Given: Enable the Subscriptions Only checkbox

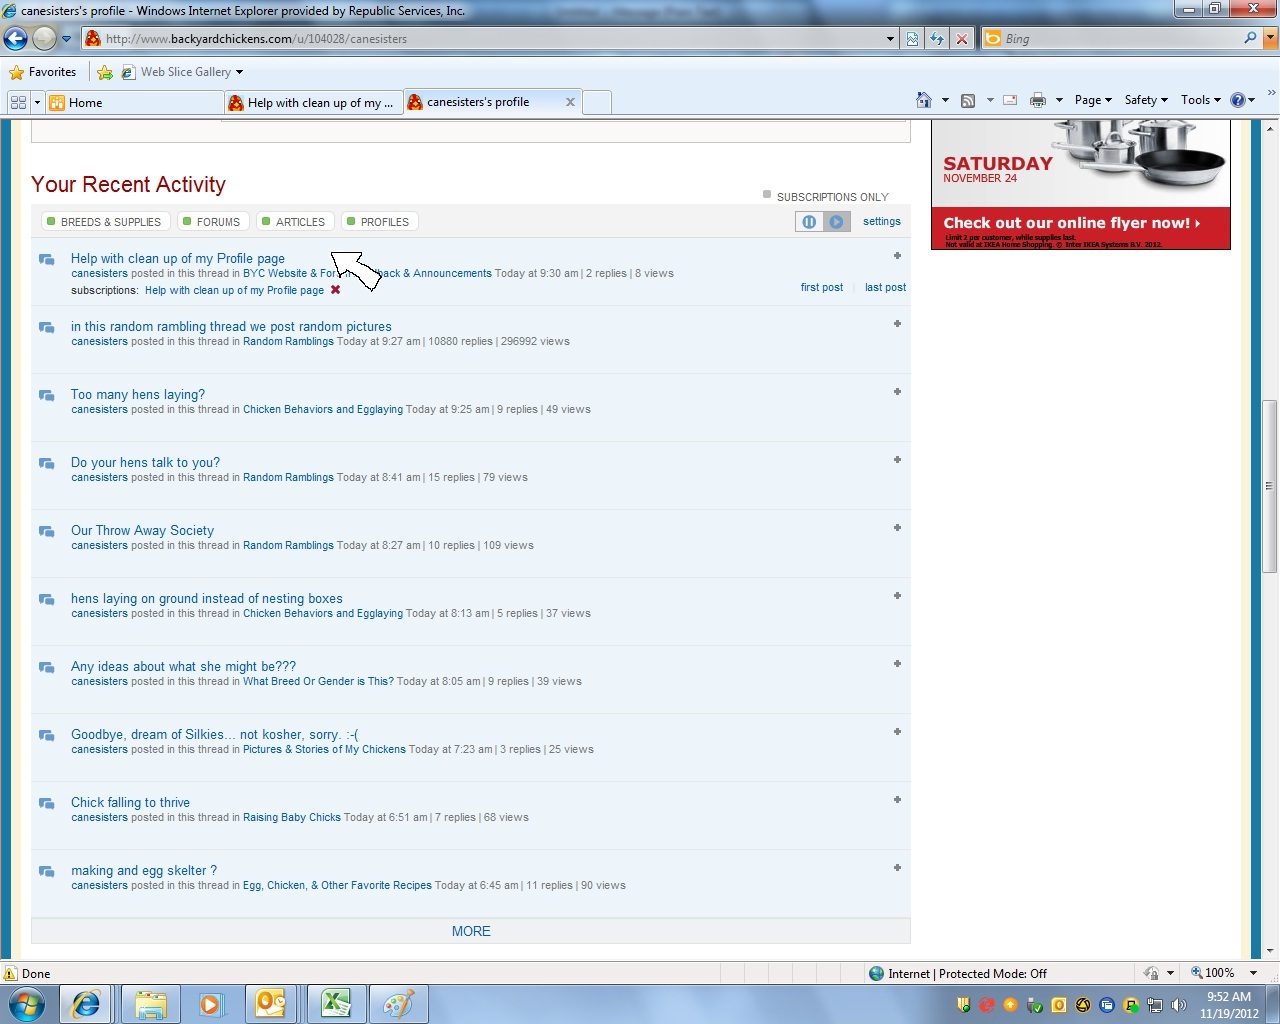Looking at the screenshot, I should 767,195.
